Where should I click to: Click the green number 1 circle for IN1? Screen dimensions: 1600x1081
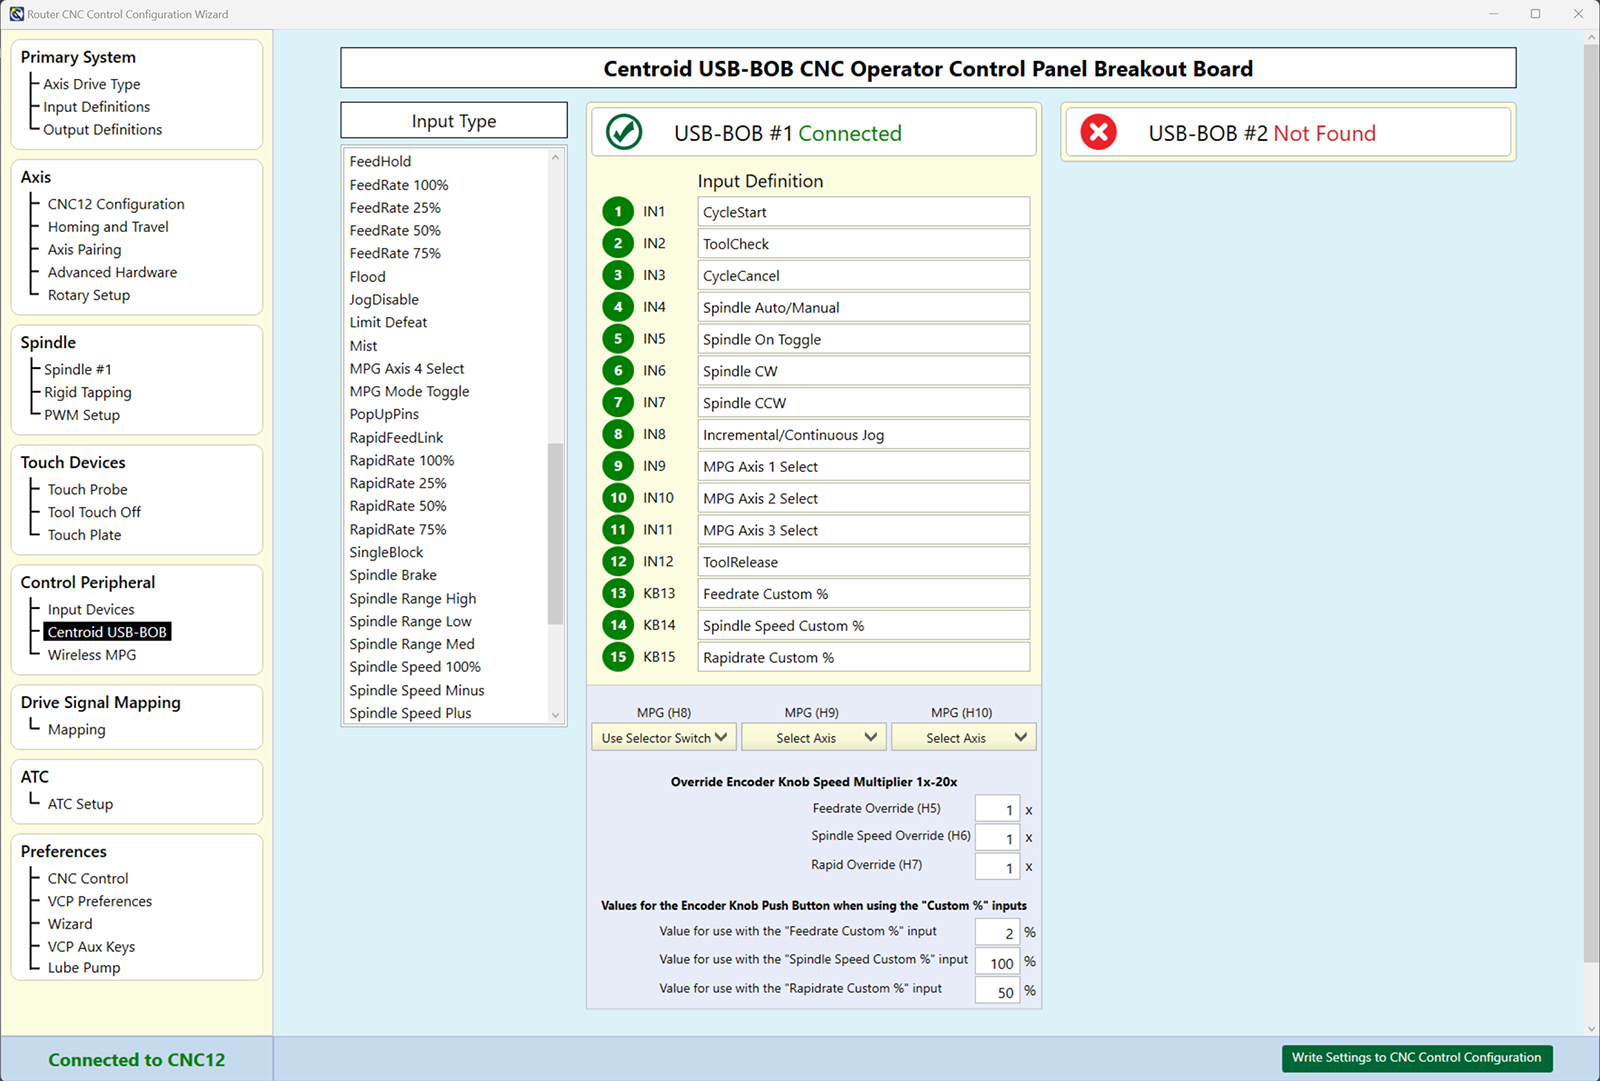618,212
